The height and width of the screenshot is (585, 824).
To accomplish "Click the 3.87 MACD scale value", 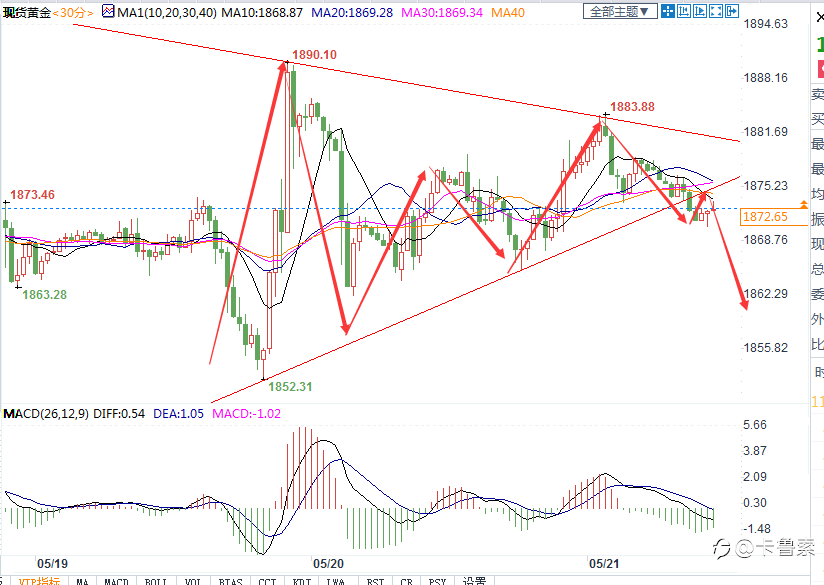I will tap(755, 450).
